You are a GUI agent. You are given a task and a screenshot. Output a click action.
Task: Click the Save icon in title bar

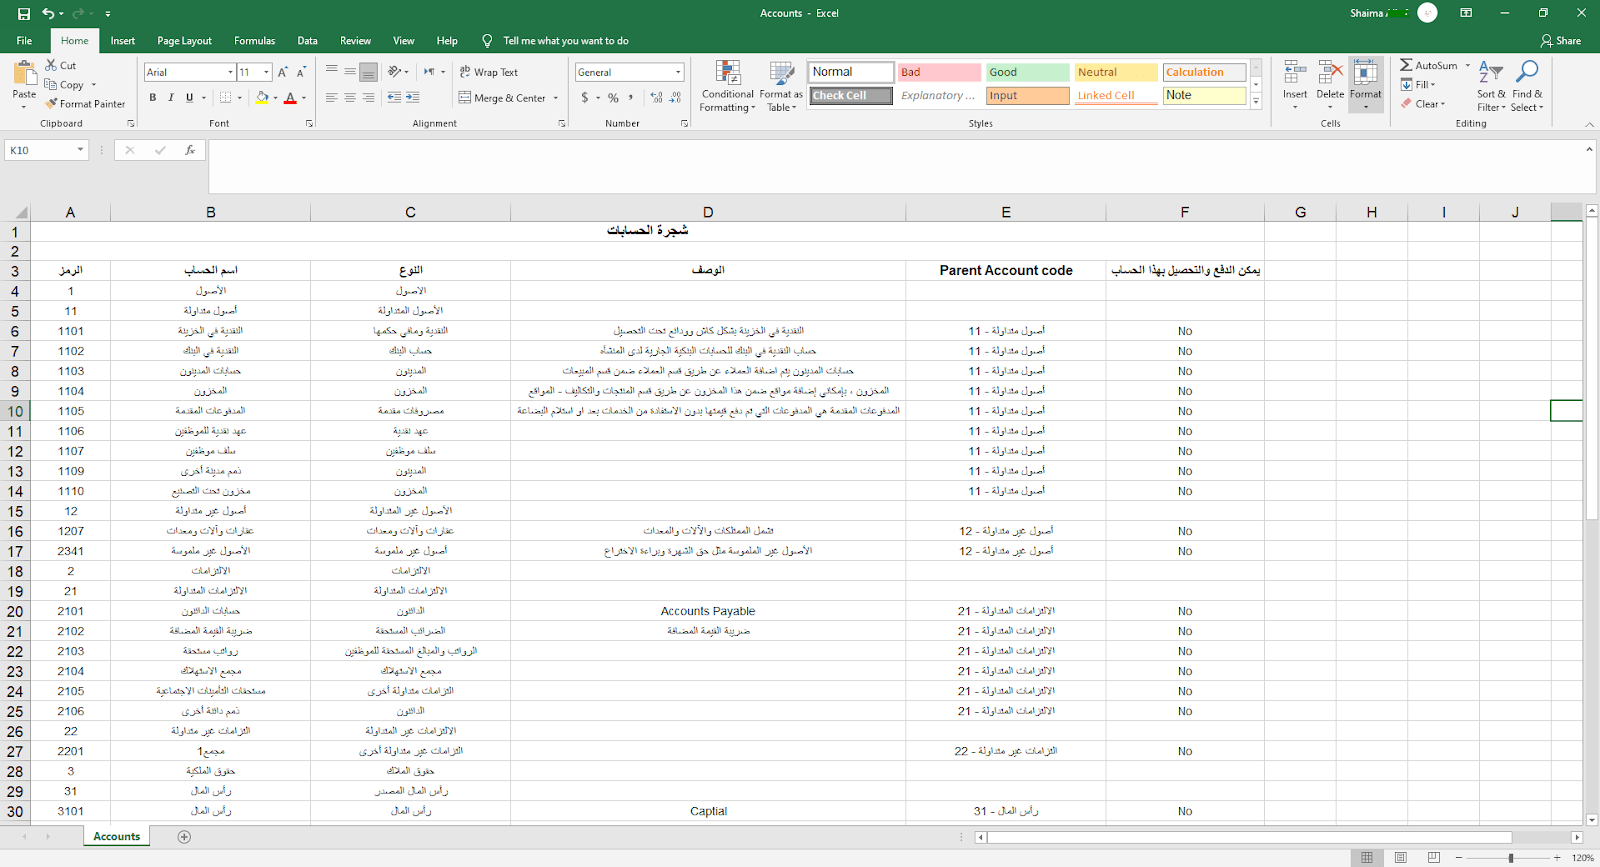[24, 14]
